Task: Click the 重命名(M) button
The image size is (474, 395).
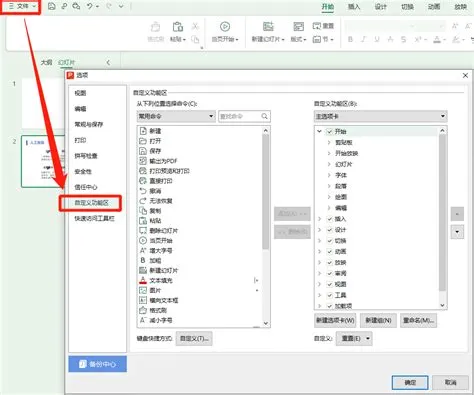Action: [x=418, y=320]
